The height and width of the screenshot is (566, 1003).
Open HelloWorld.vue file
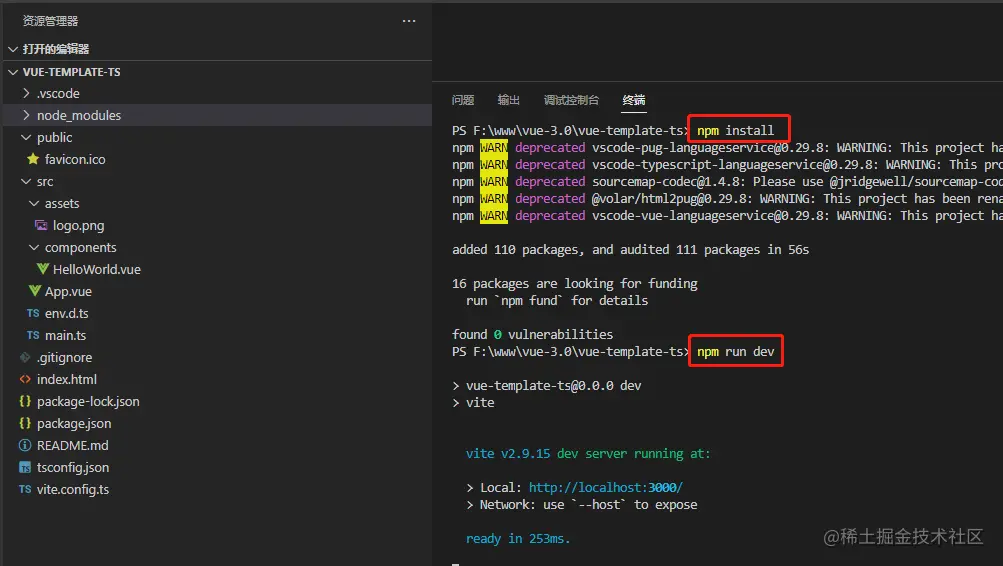[x=97, y=269]
